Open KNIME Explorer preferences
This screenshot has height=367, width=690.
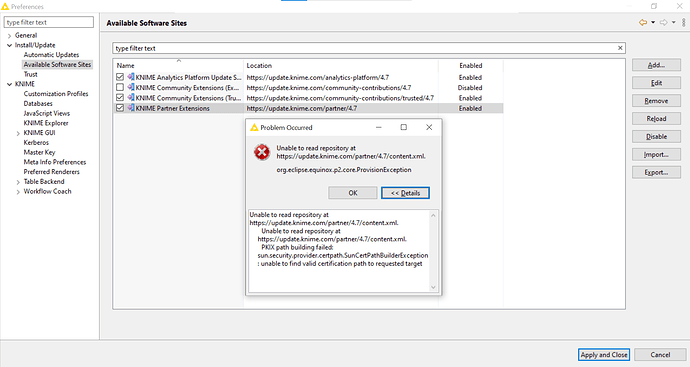coord(46,123)
